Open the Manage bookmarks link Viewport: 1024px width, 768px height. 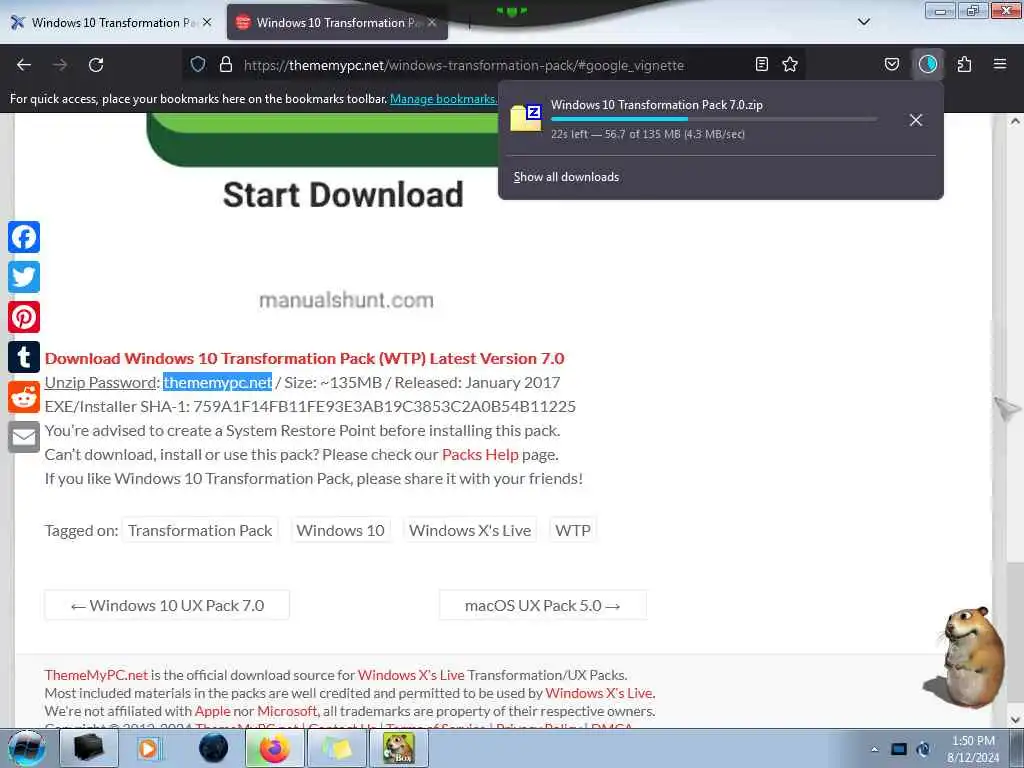pos(443,99)
